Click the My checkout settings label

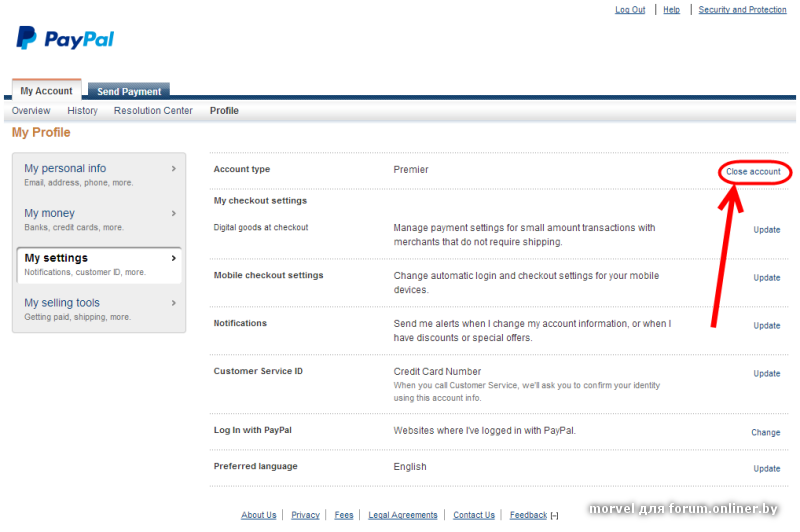coord(260,201)
